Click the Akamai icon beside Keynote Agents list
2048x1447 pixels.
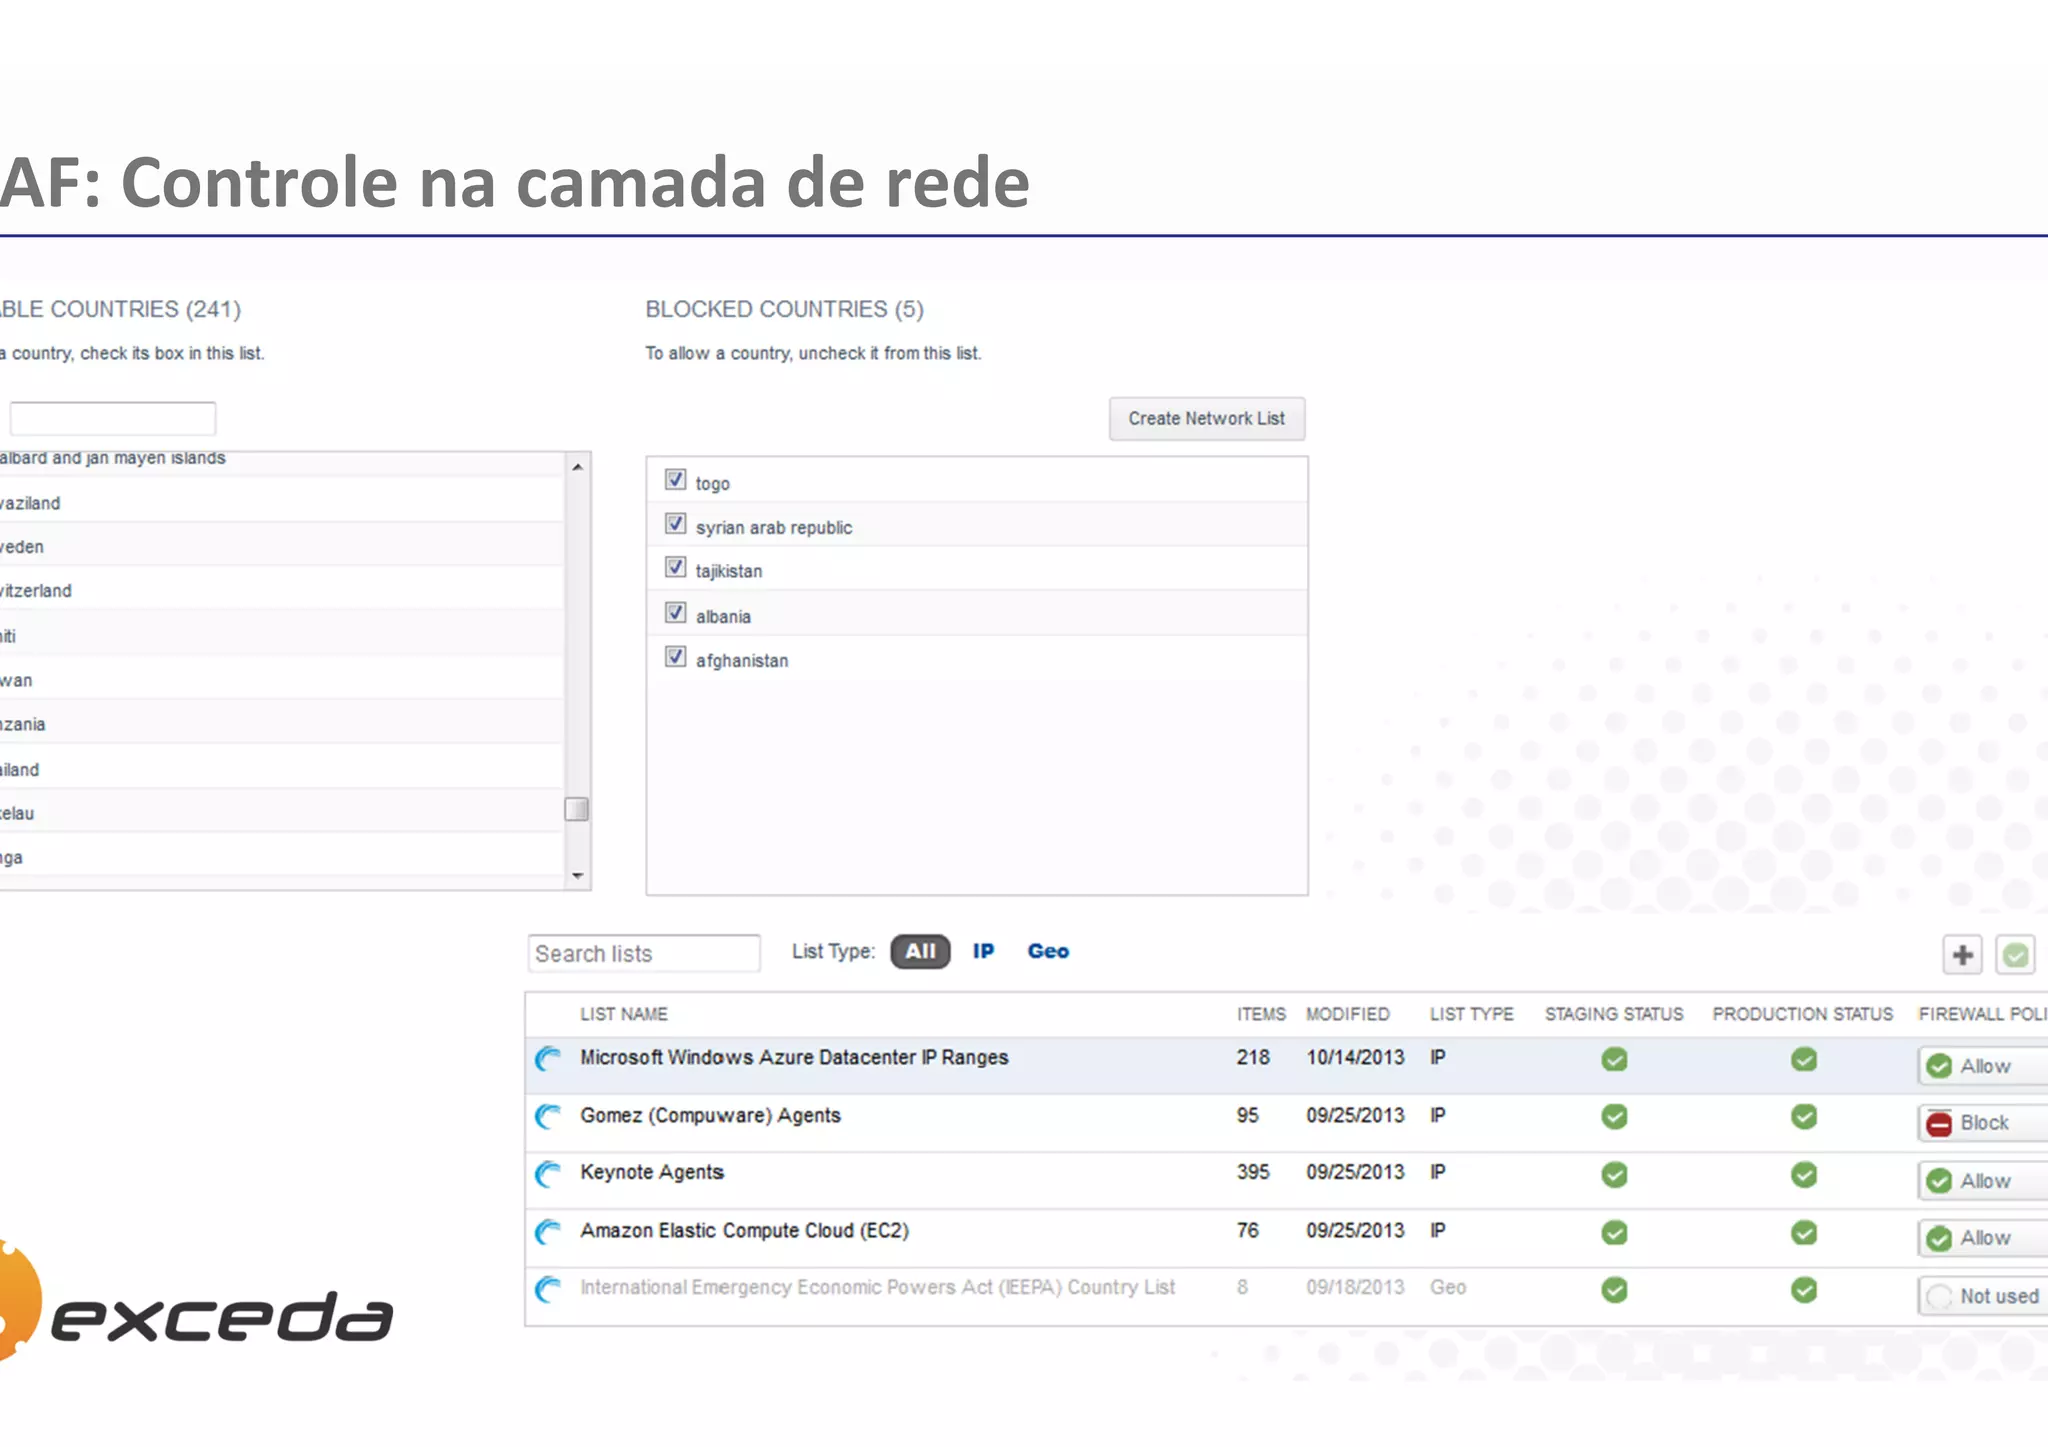(548, 1173)
